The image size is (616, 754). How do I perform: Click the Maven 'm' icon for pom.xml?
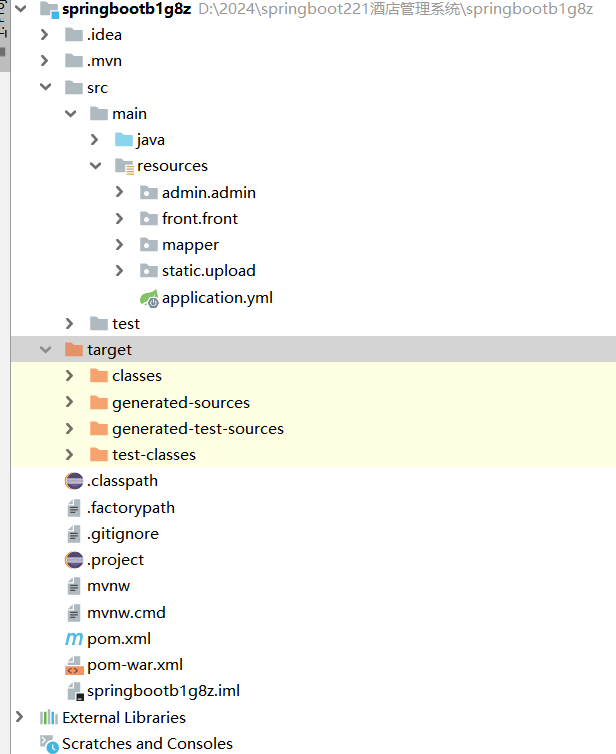(x=74, y=639)
